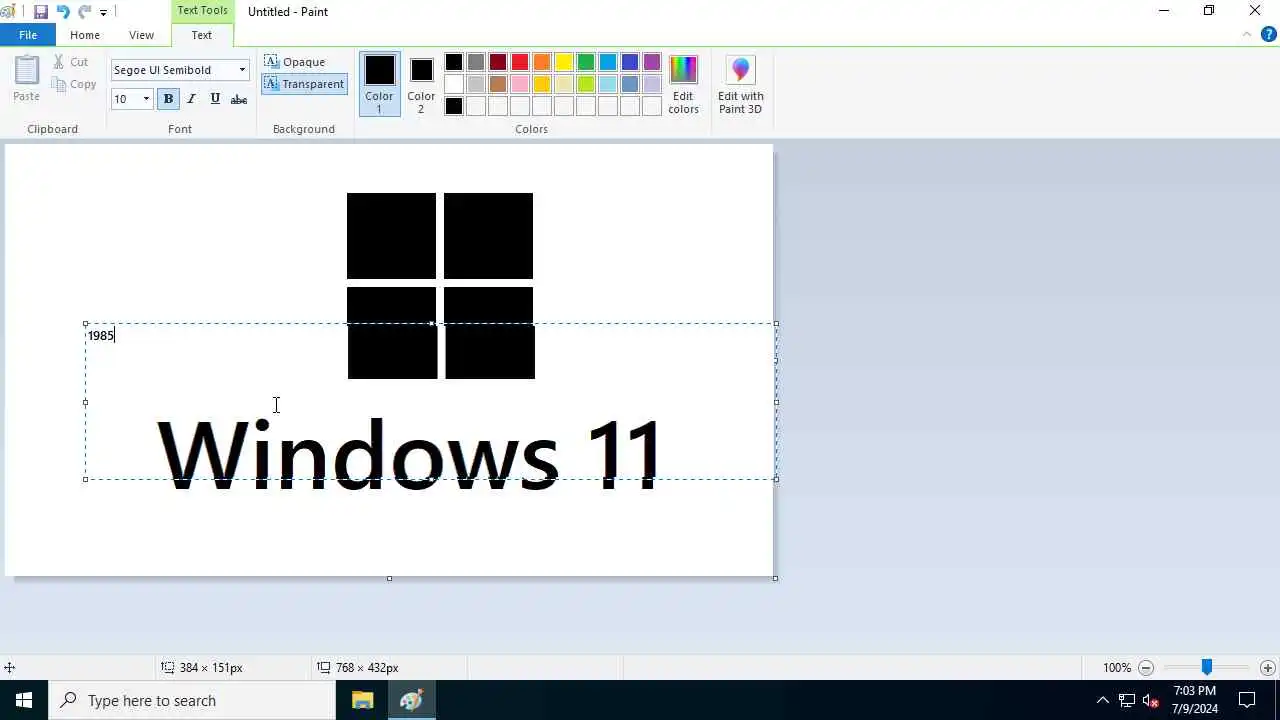Screen dimensions: 1280x720
Task: Select Transparent background option
Action: (304, 84)
